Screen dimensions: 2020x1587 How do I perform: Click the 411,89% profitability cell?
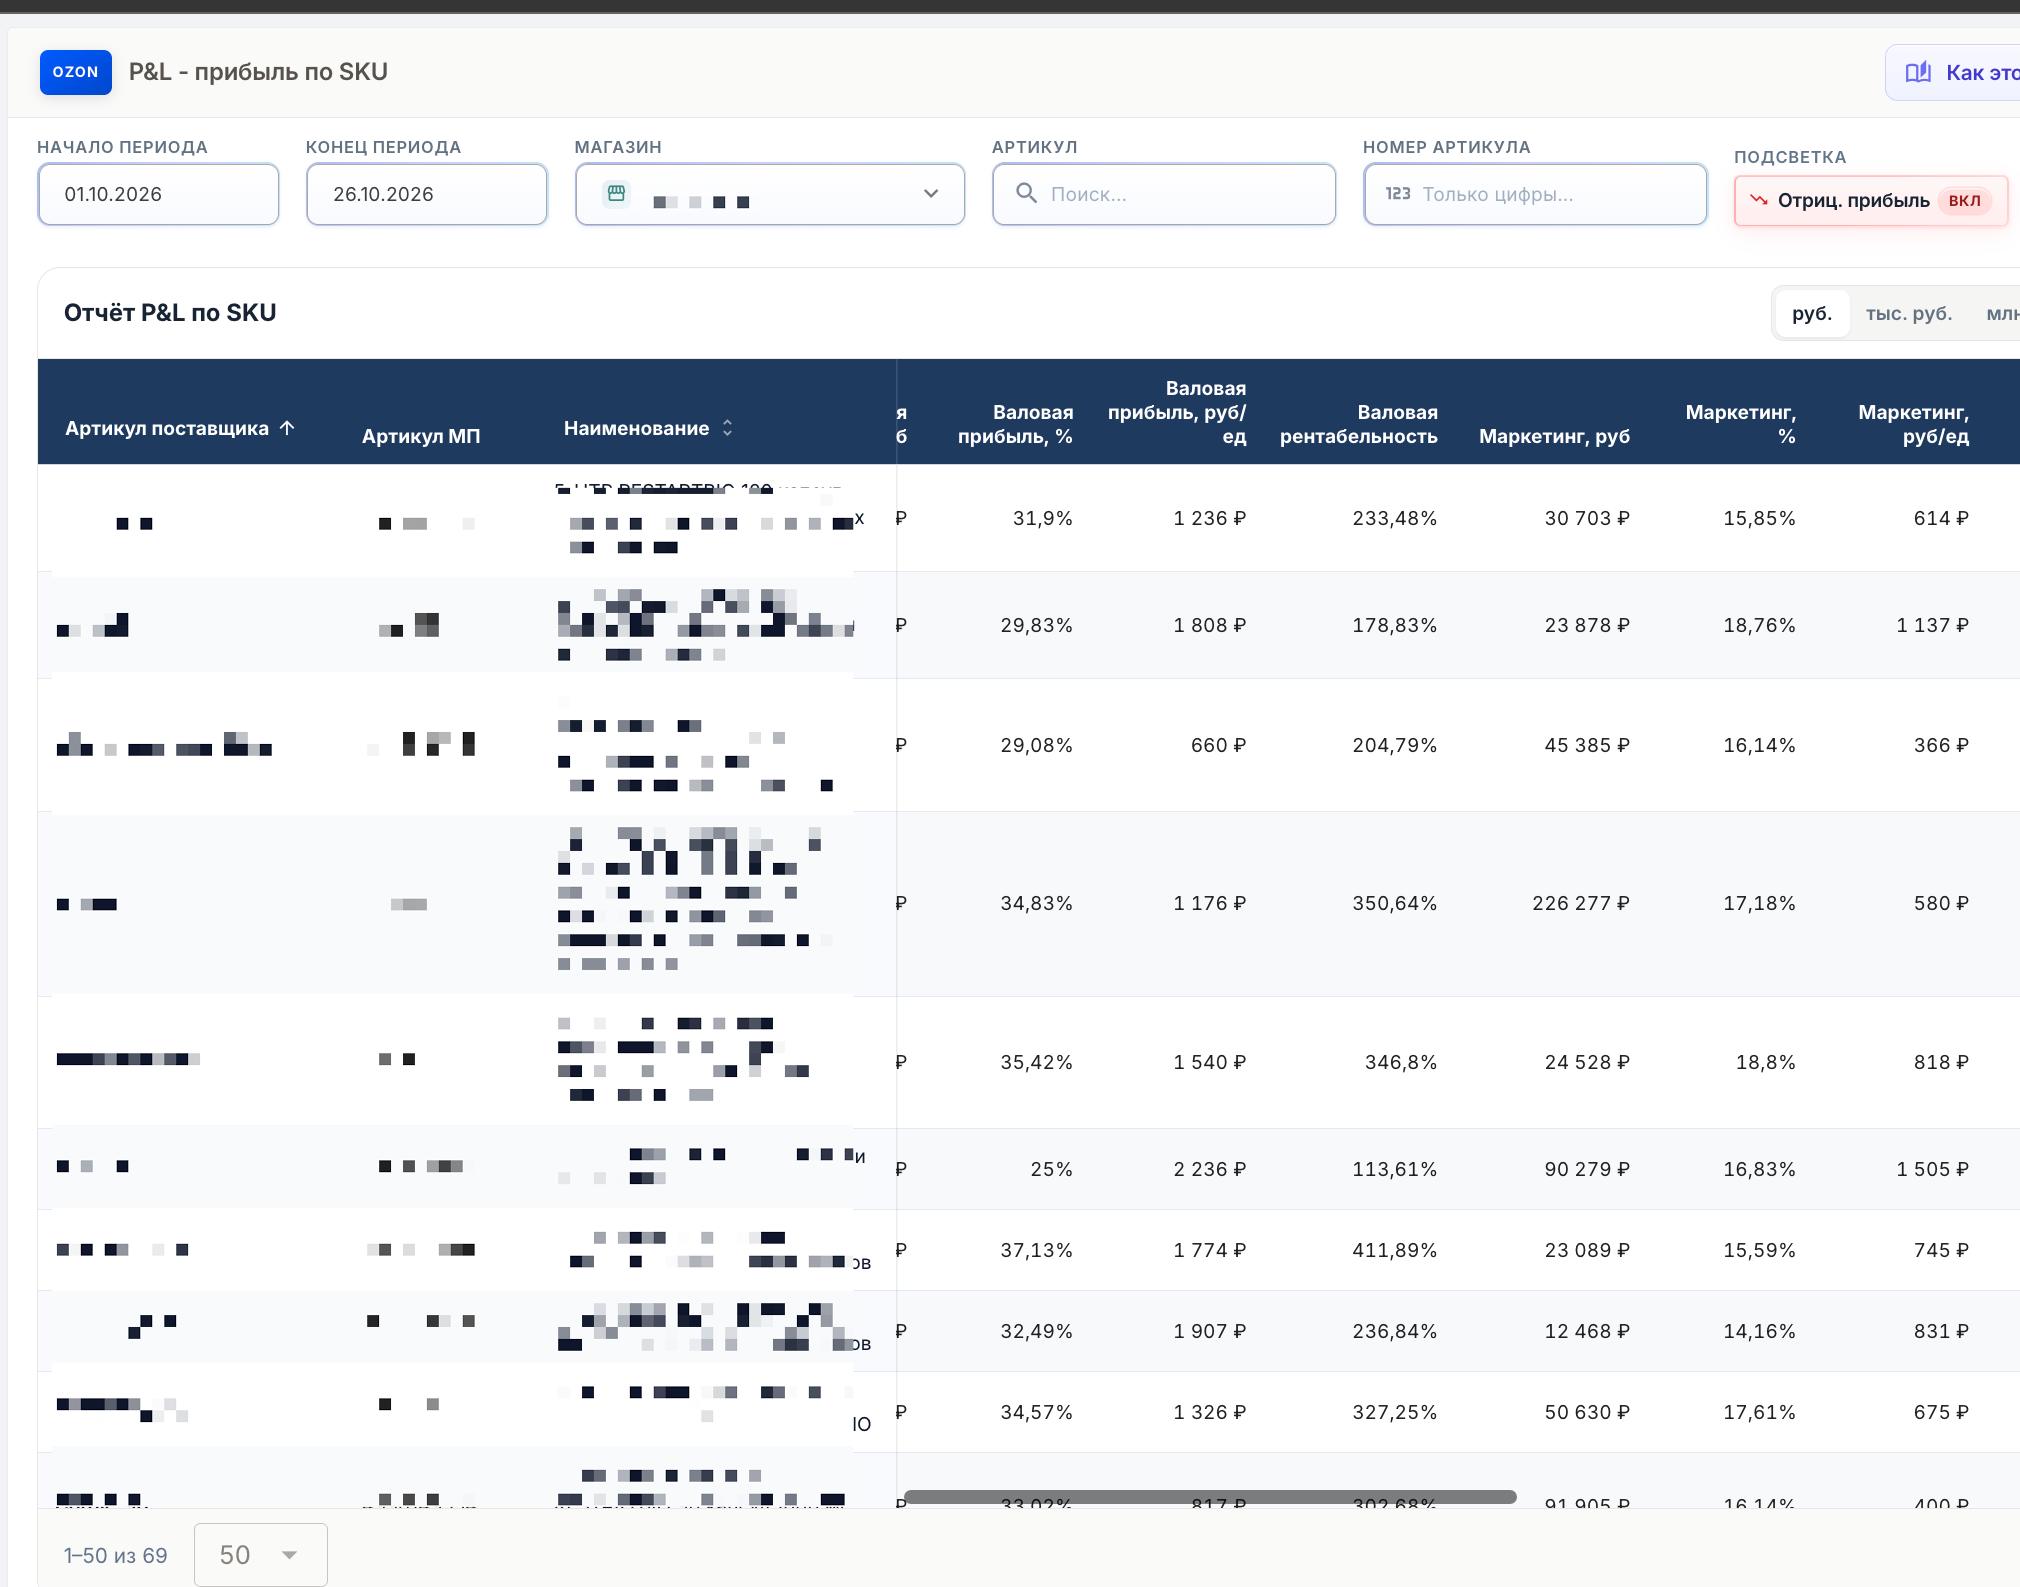click(x=1394, y=1250)
